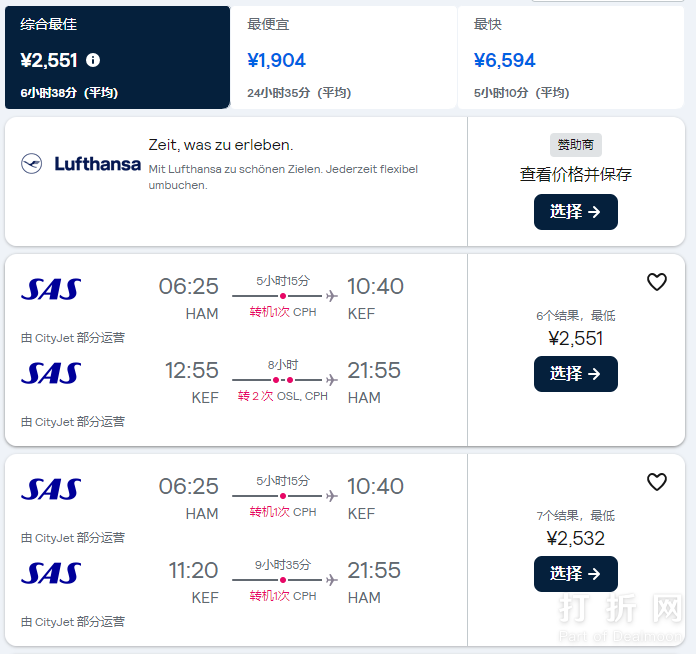Click the ¥2,551 price in first result
Image resolution: width=696 pixels, height=654 pixels.
point(575,338)
